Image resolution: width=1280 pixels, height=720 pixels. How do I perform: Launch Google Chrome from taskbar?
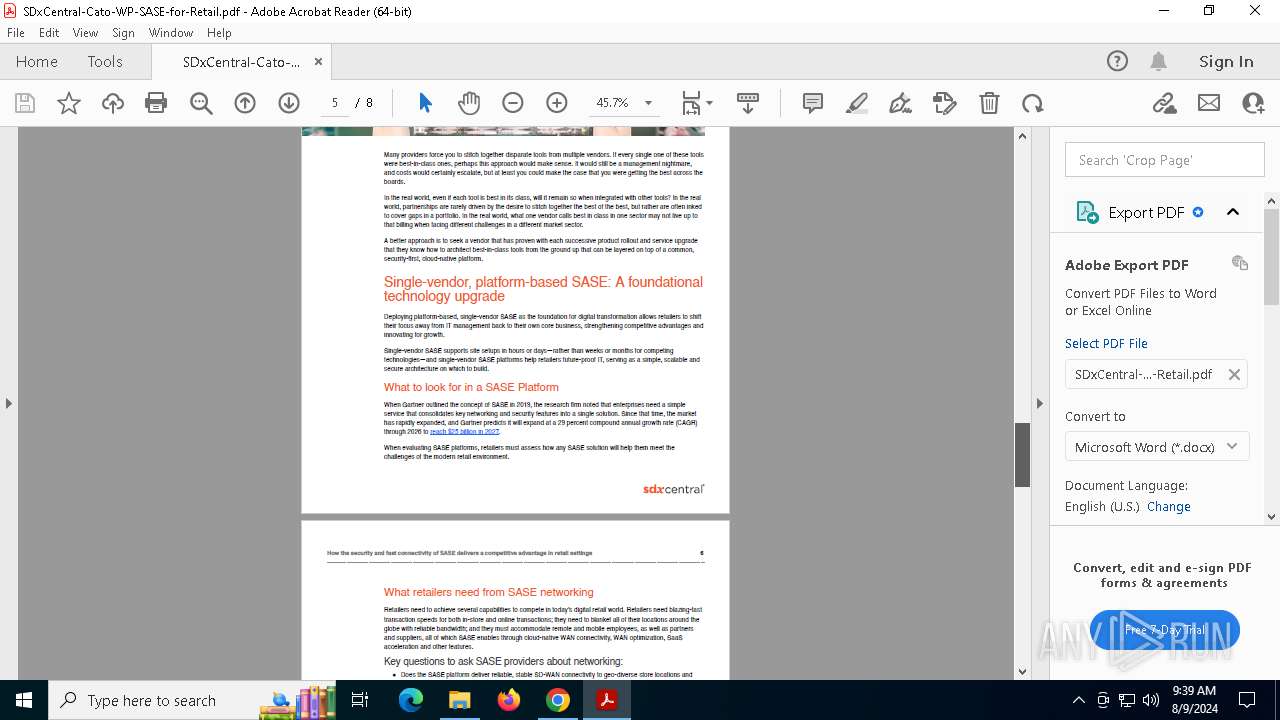coord(558,700)
